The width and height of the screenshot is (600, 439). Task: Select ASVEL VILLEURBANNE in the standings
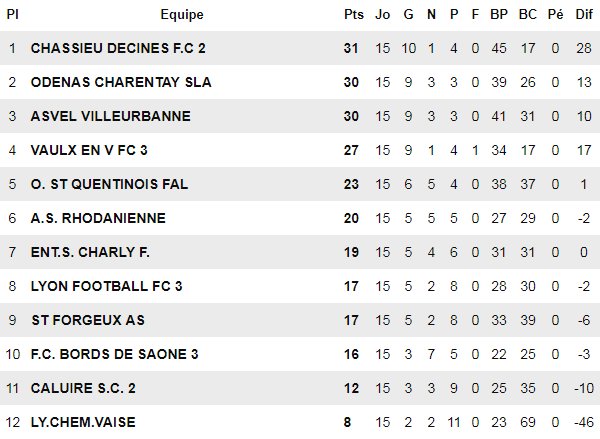click(110, 116)
